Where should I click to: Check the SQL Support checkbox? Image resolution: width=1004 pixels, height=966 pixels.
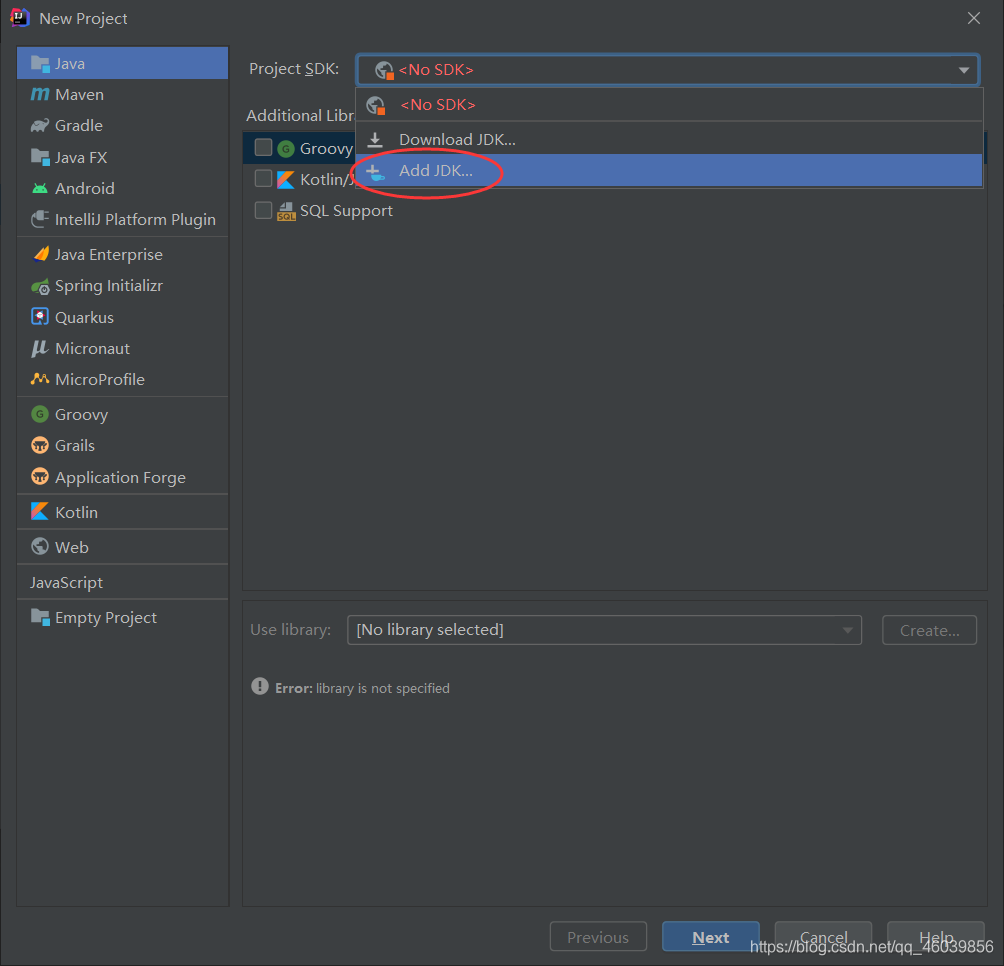(x=263, y=210)
